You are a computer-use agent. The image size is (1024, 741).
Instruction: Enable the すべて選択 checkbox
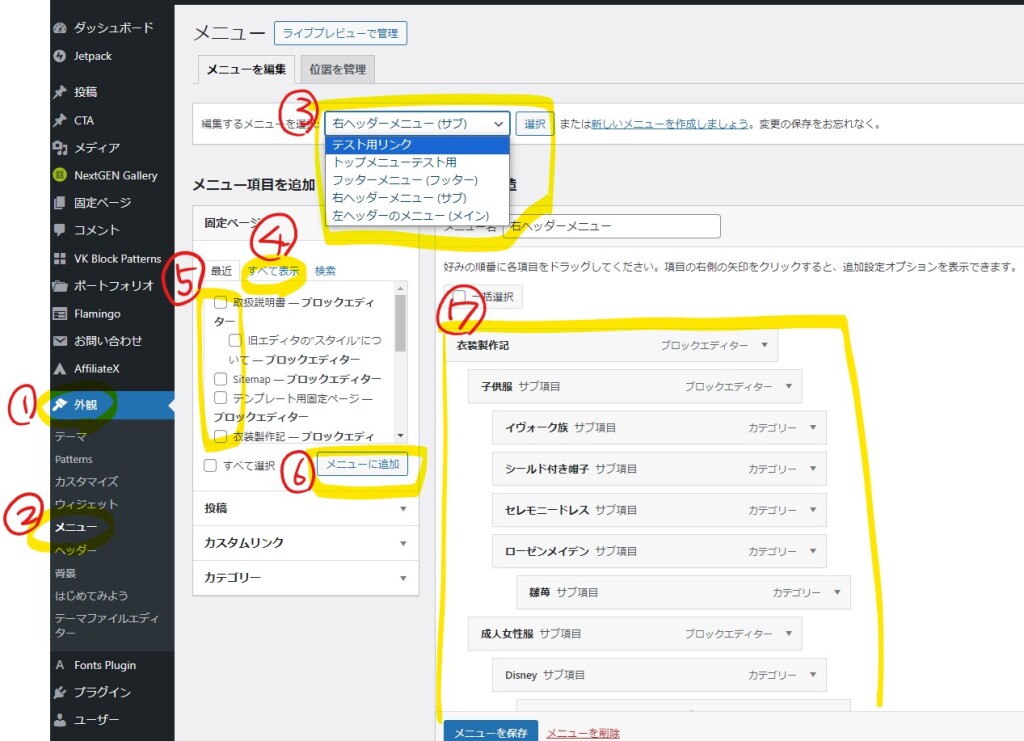(210, 466)
